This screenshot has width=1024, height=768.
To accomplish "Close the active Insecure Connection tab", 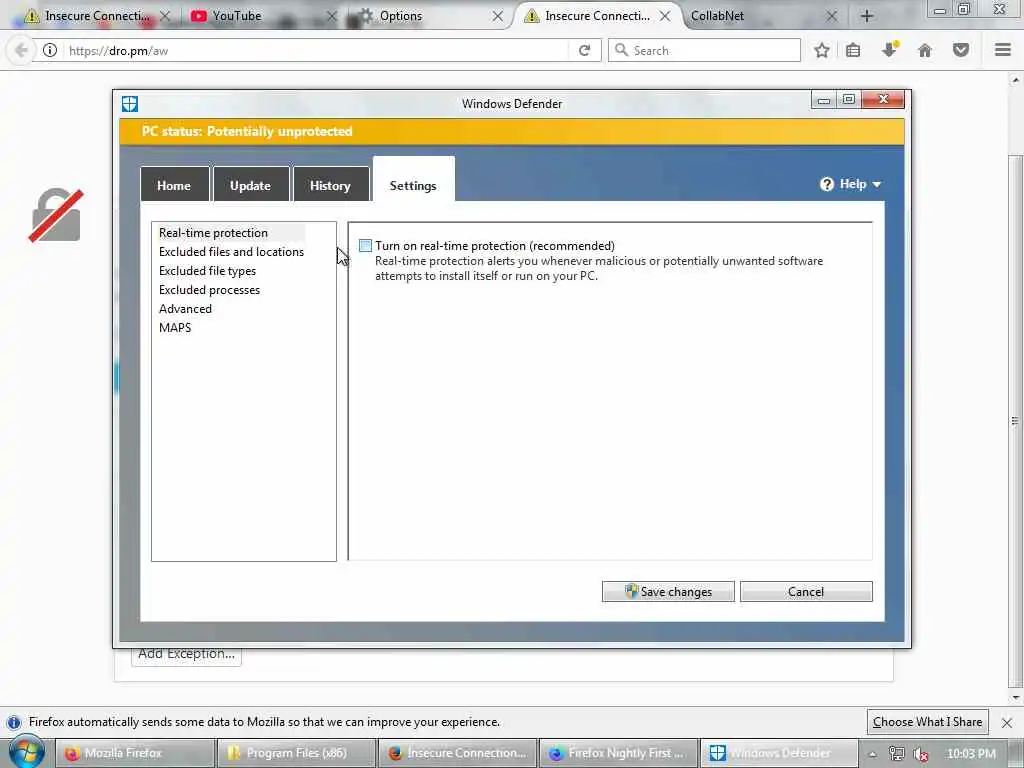I will click(x=665, y=16).
